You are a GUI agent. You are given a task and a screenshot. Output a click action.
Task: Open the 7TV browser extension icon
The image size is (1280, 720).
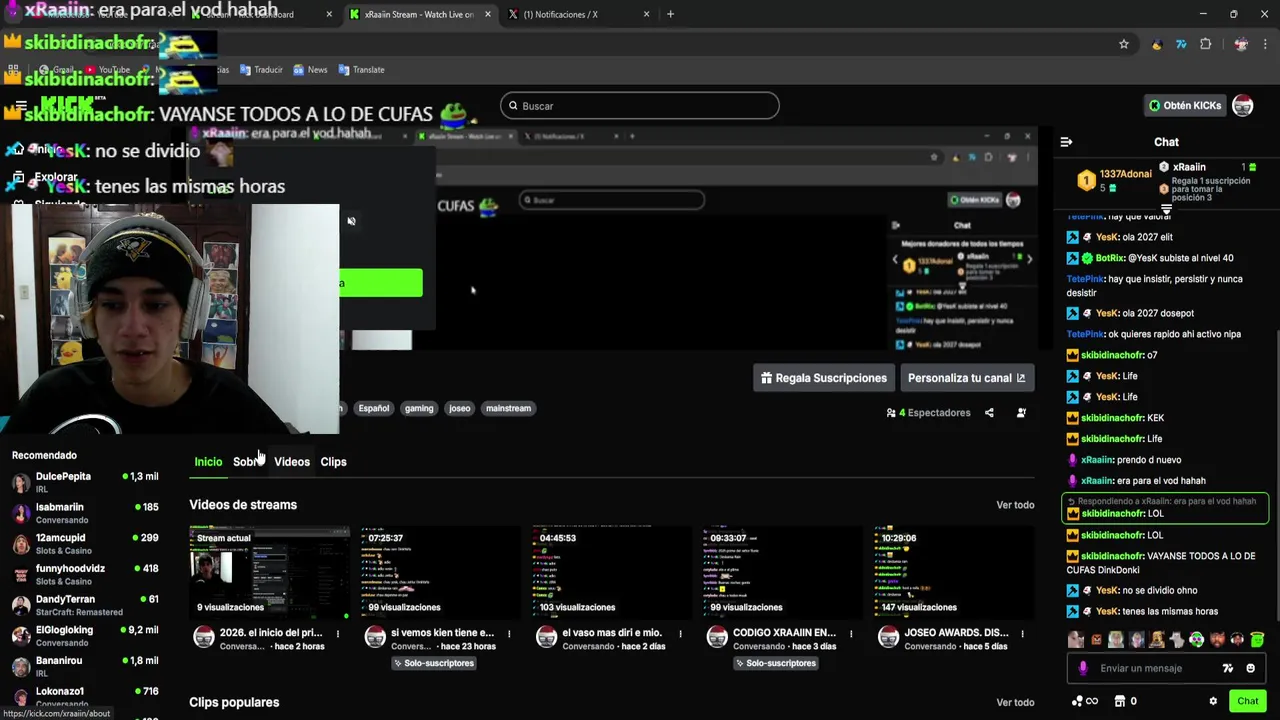click(x=1181, y=44)
